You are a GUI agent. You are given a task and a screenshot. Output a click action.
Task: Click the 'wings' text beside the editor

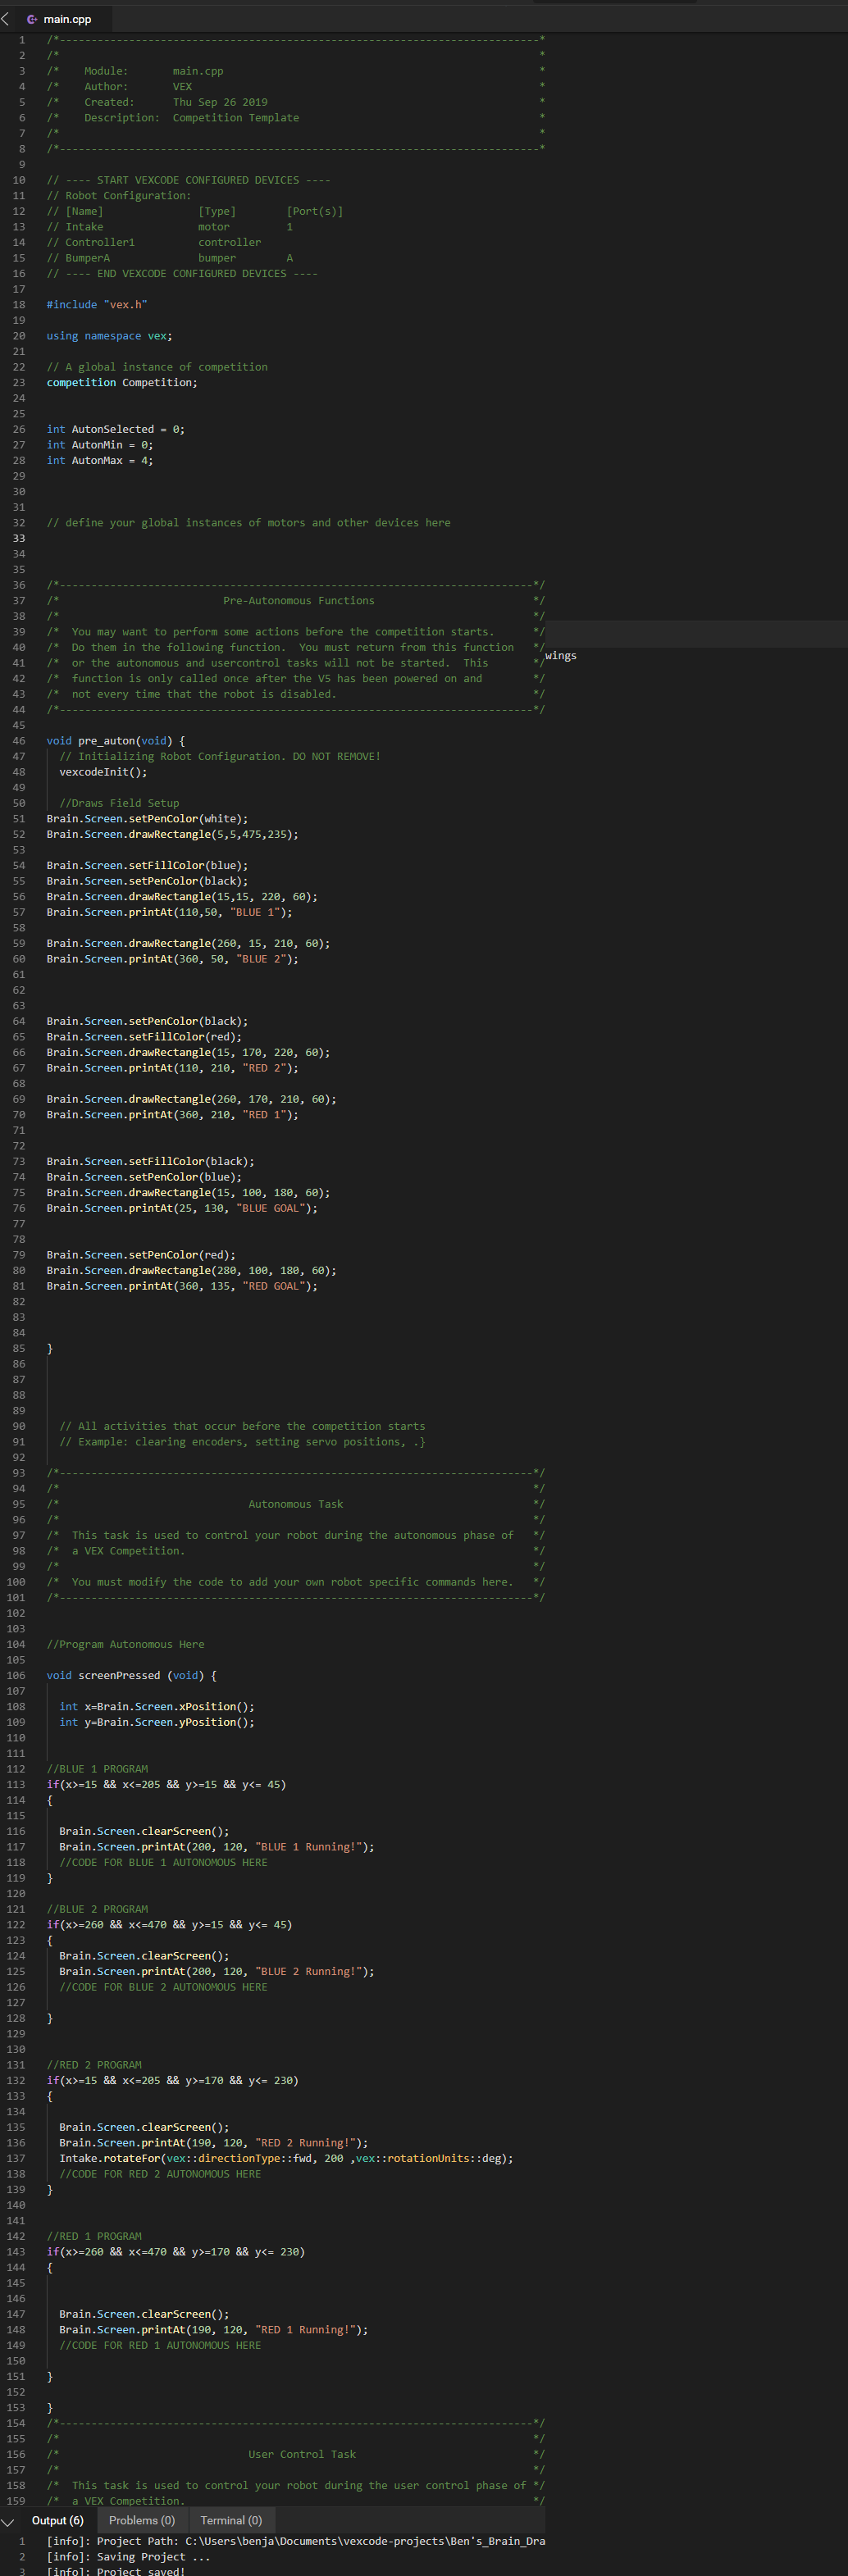(560, 656)
